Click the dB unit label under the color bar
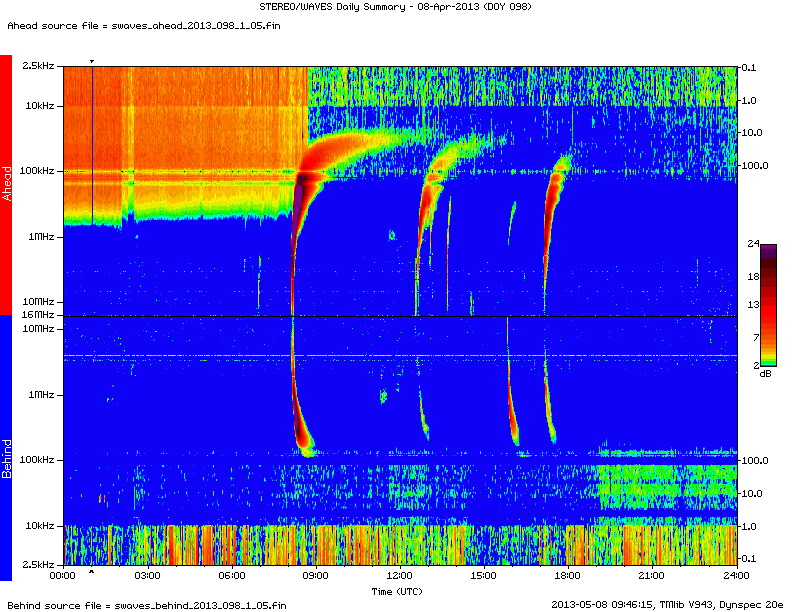The width and height of the screenshot is (792, 612). (765, 373)
